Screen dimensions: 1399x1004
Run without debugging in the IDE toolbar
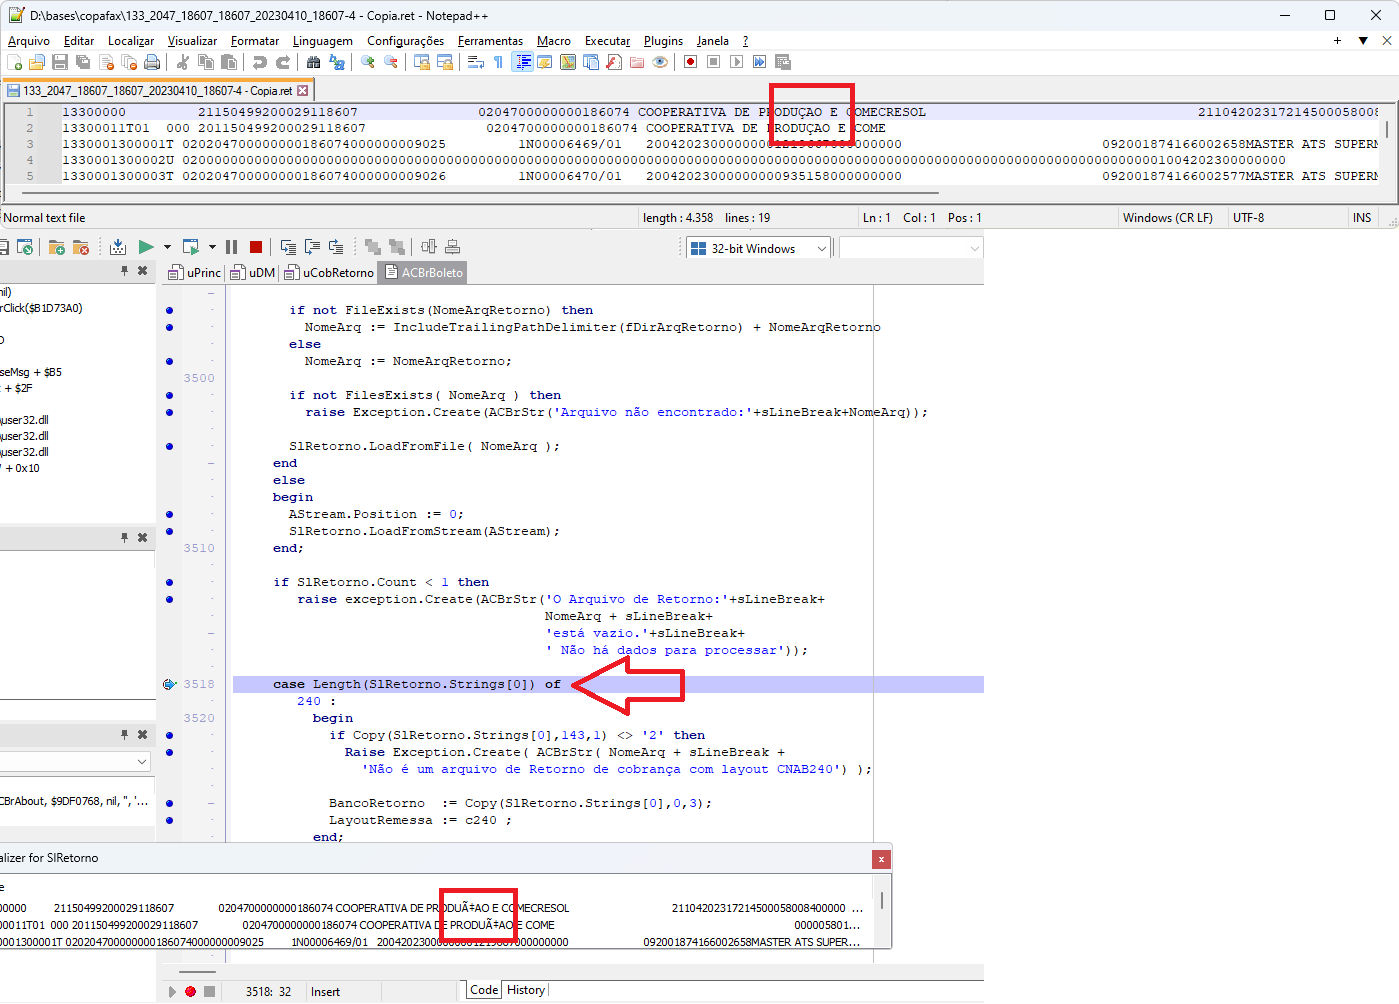coord(191,247)
